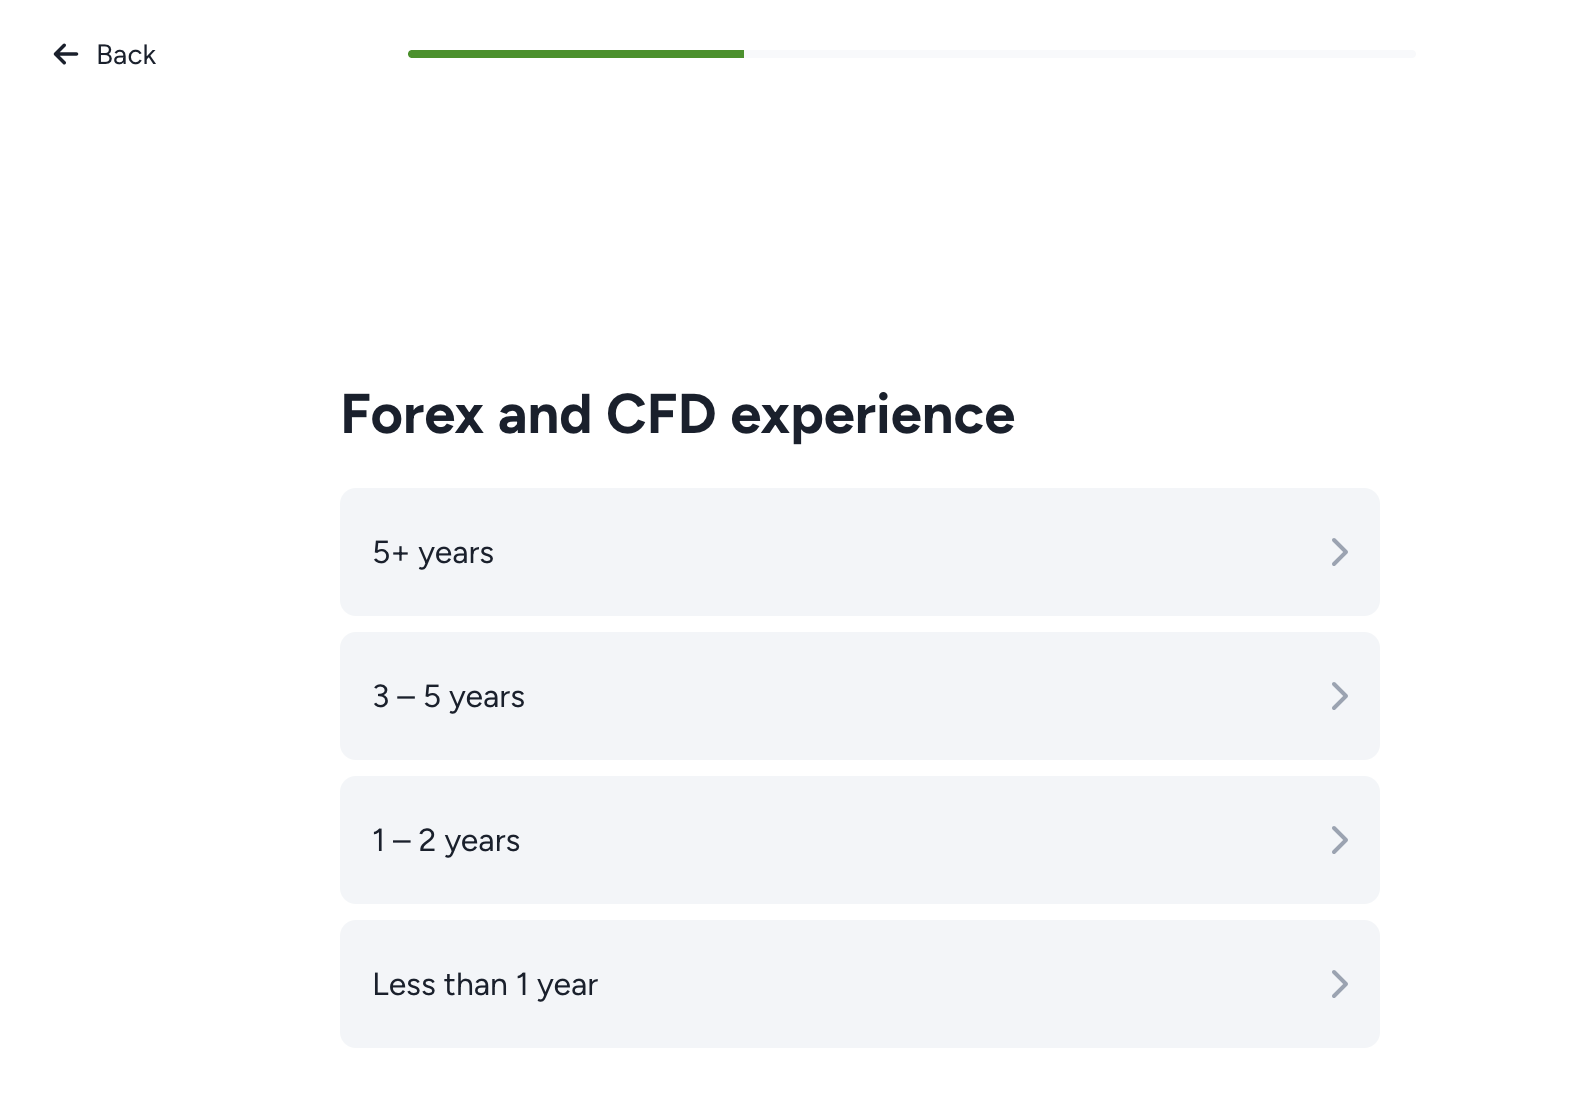Pick the 1 – 2 years experience card
Image resolution: width=1570 pixels, height=1120 pixels.
860,840
